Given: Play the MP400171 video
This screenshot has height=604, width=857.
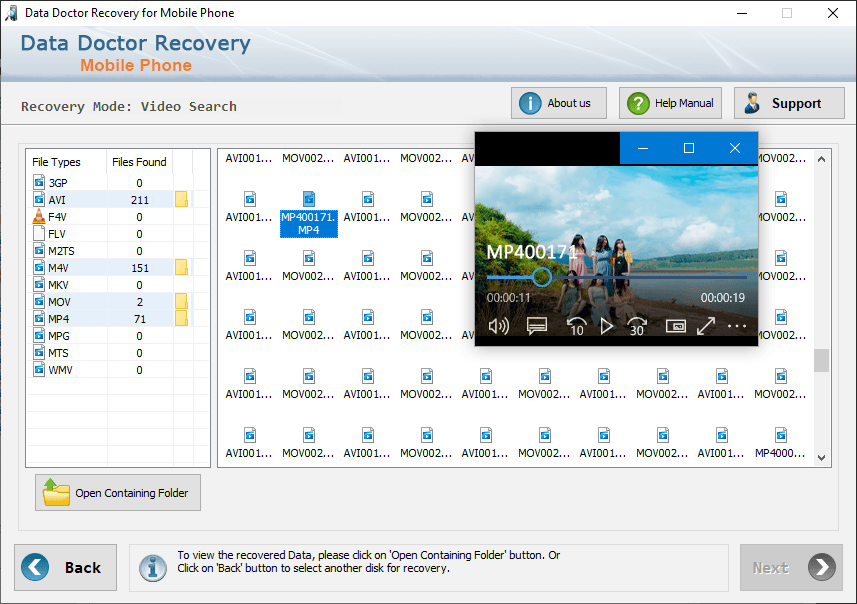Looking at the screenshot, I should (x=606, y=326).
